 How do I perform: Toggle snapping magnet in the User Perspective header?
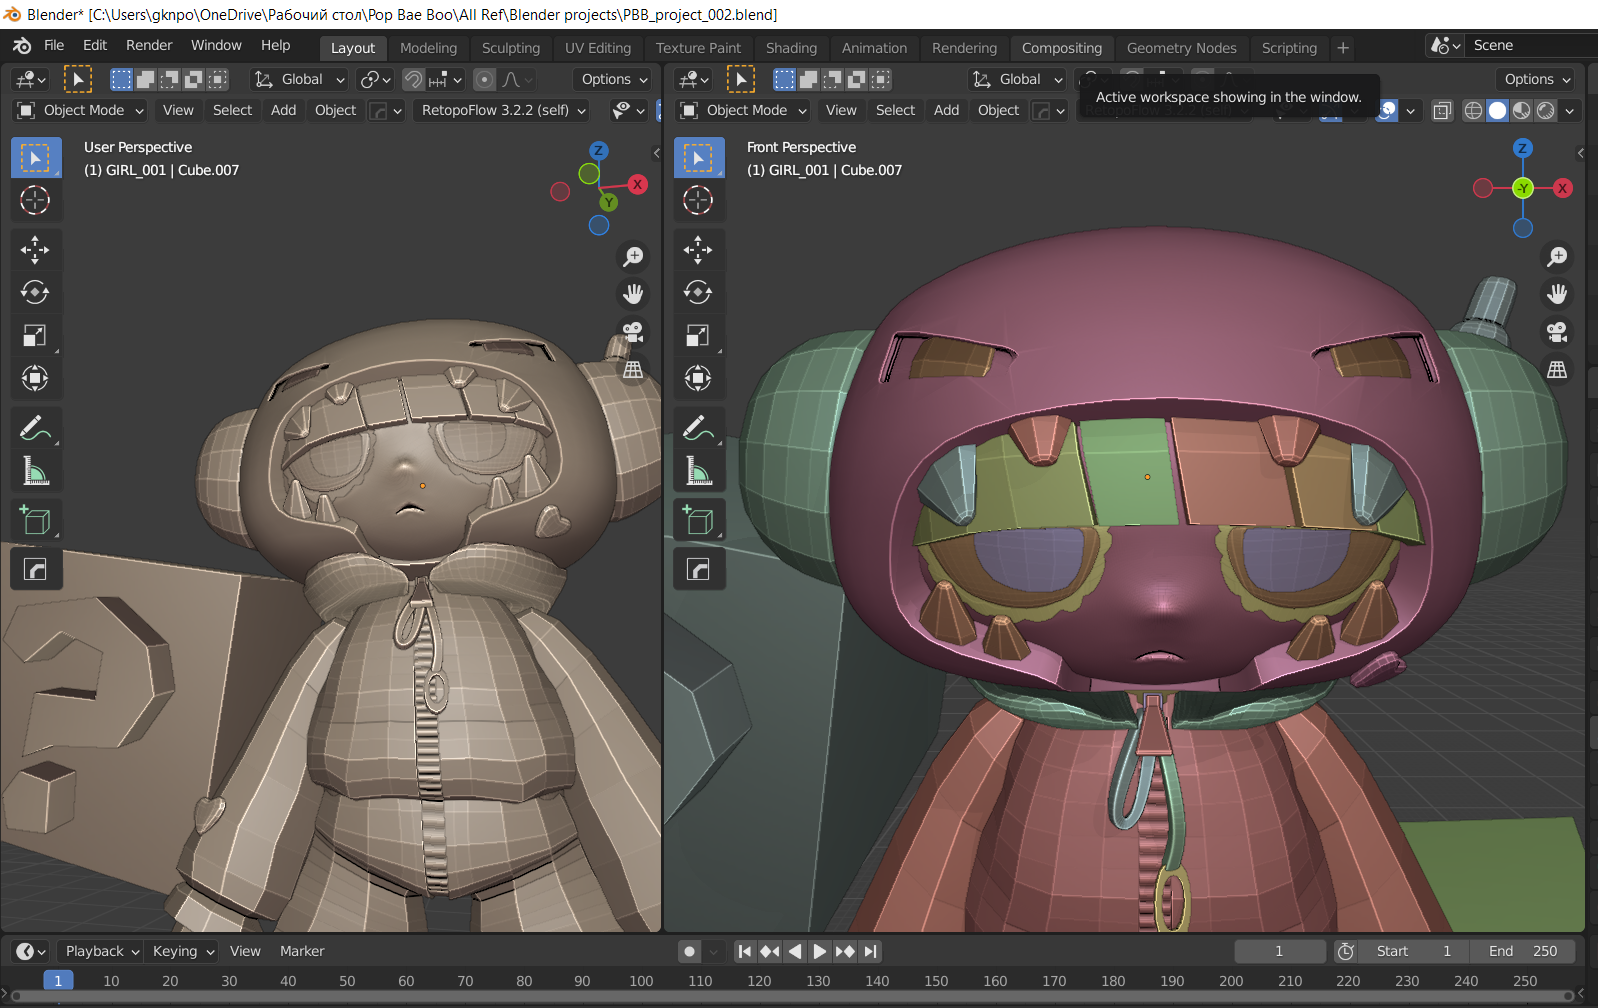[413, 79]
